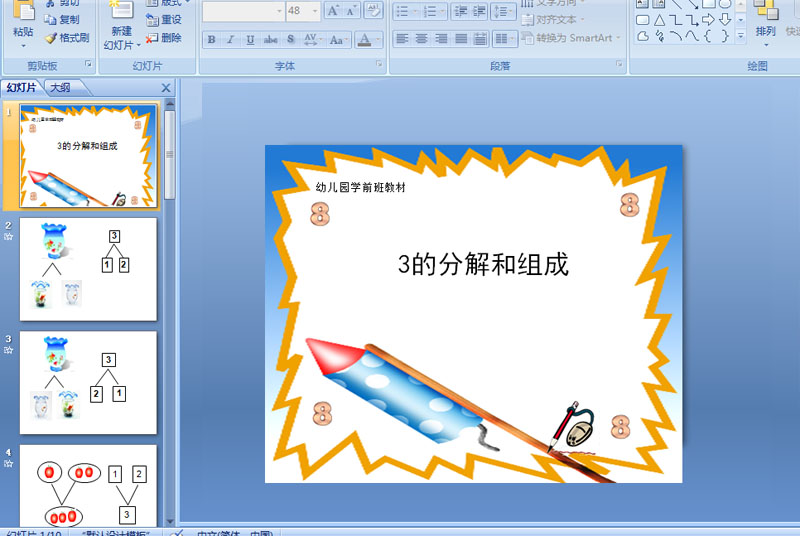800x536 pixels.
Task: Toggle strikethrough abc formatting
Action: tap(270, 39)
